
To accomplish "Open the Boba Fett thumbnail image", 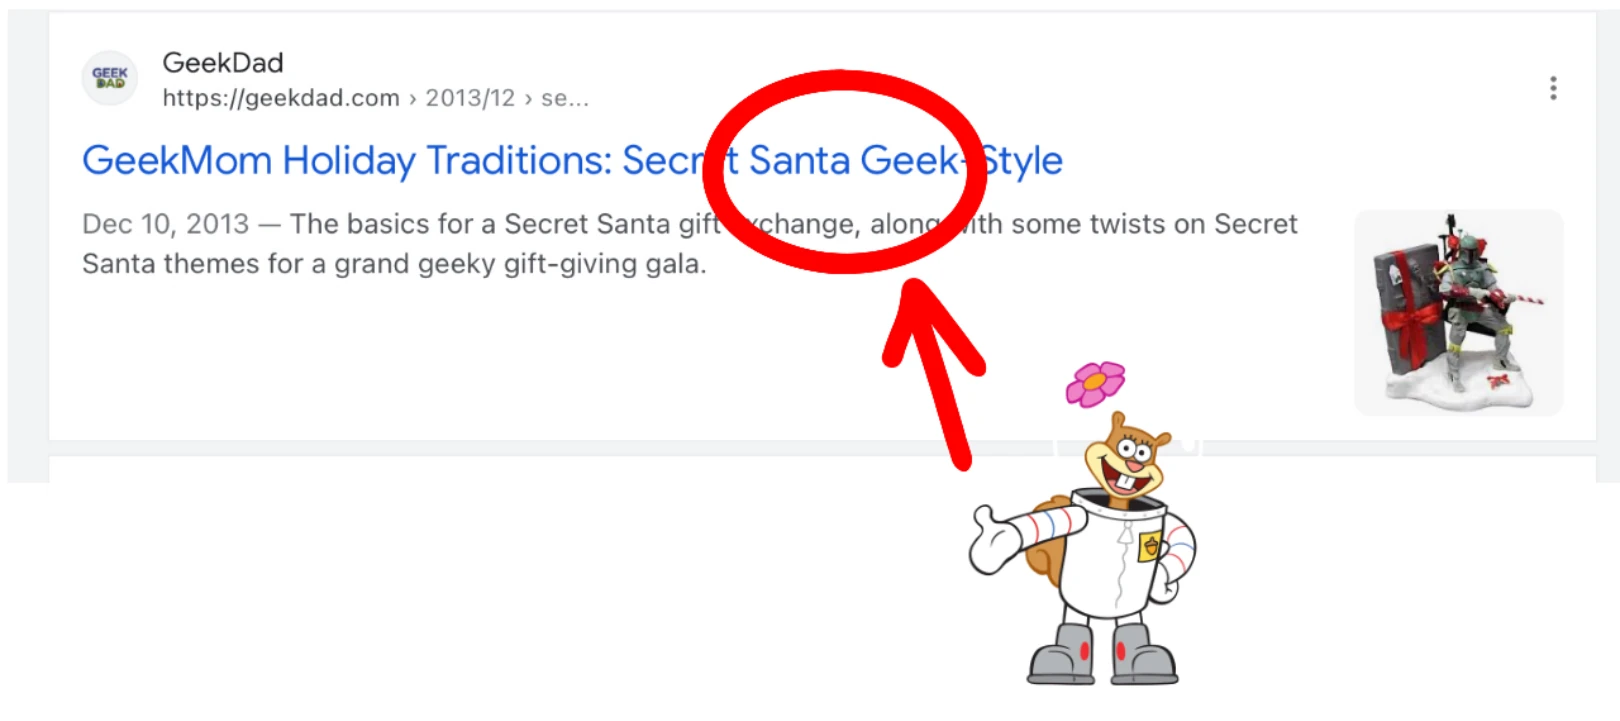I will 1458,312.
